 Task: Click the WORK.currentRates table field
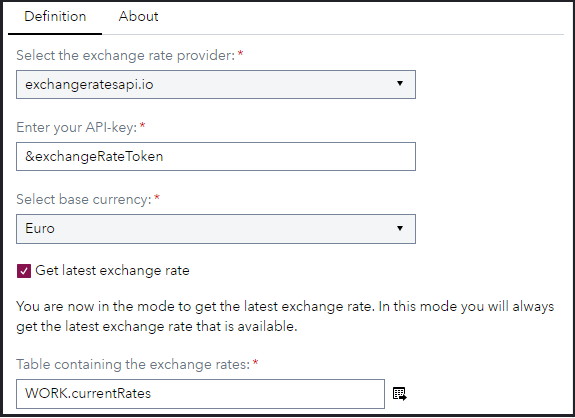tap(200, 394)
